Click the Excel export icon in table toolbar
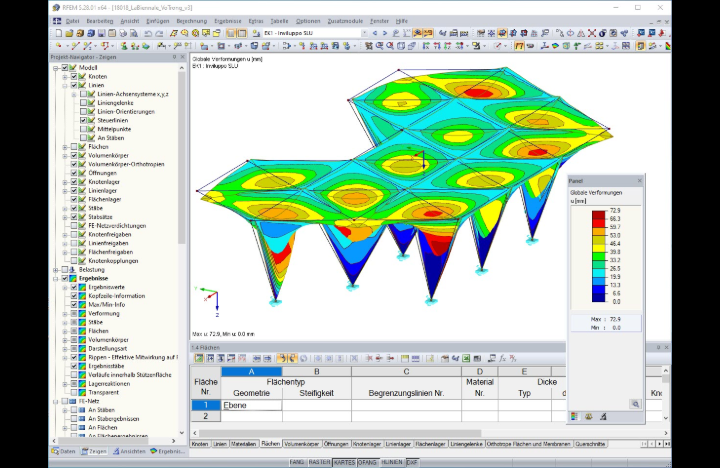 pos(466,358)
